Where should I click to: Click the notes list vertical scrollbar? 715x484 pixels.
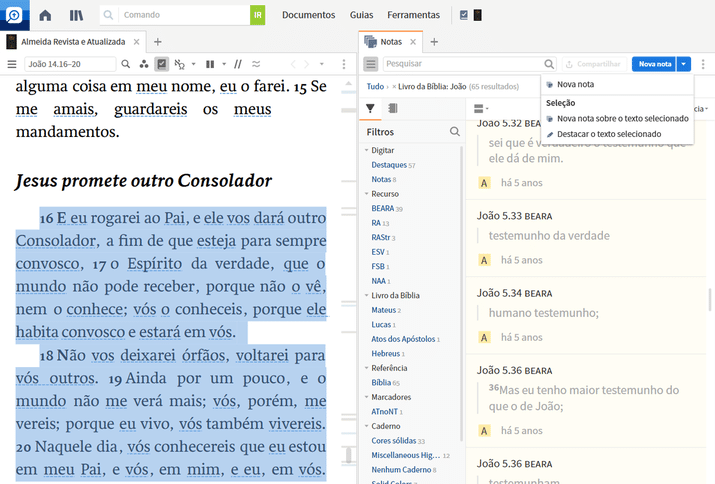[x=710, y=299]
